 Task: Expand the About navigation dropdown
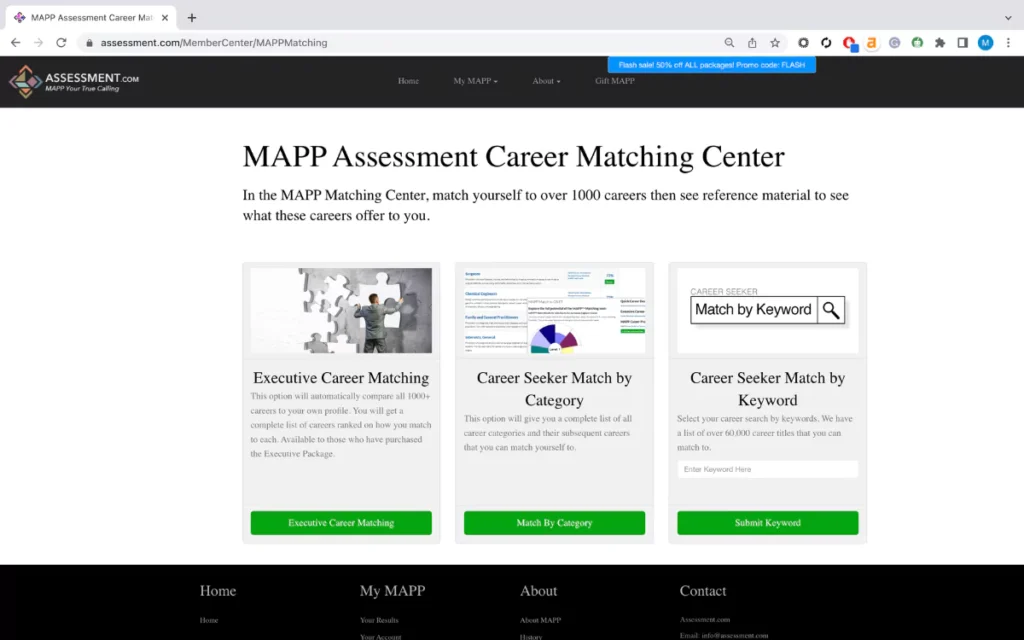tap(546, 81)
